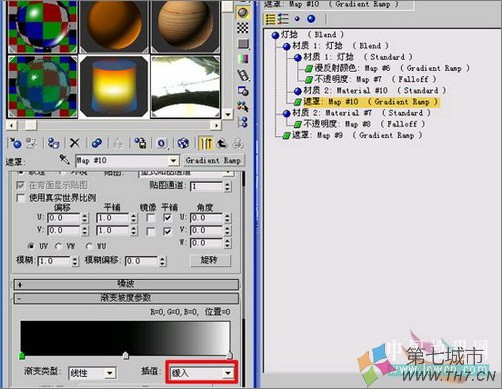
Task: Click sample slots scroll right arrow
Action: click(x=216, y=125)
